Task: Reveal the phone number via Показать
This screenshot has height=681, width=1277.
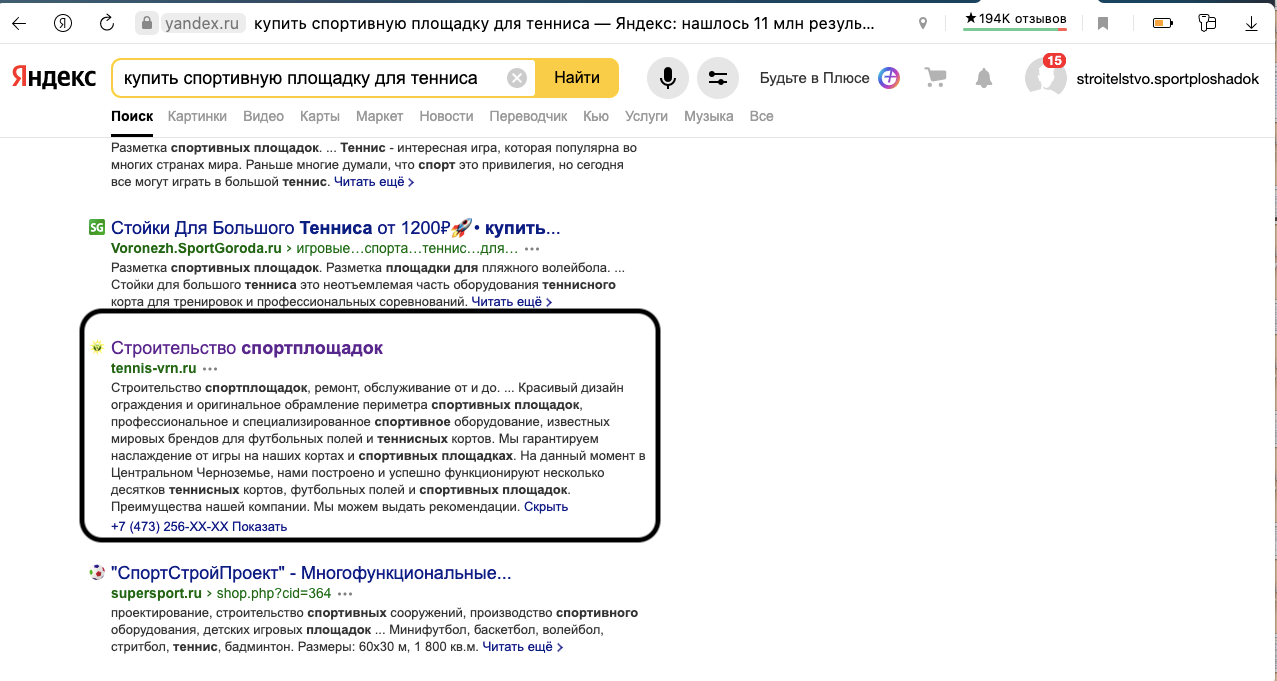Action: (261, 525)
